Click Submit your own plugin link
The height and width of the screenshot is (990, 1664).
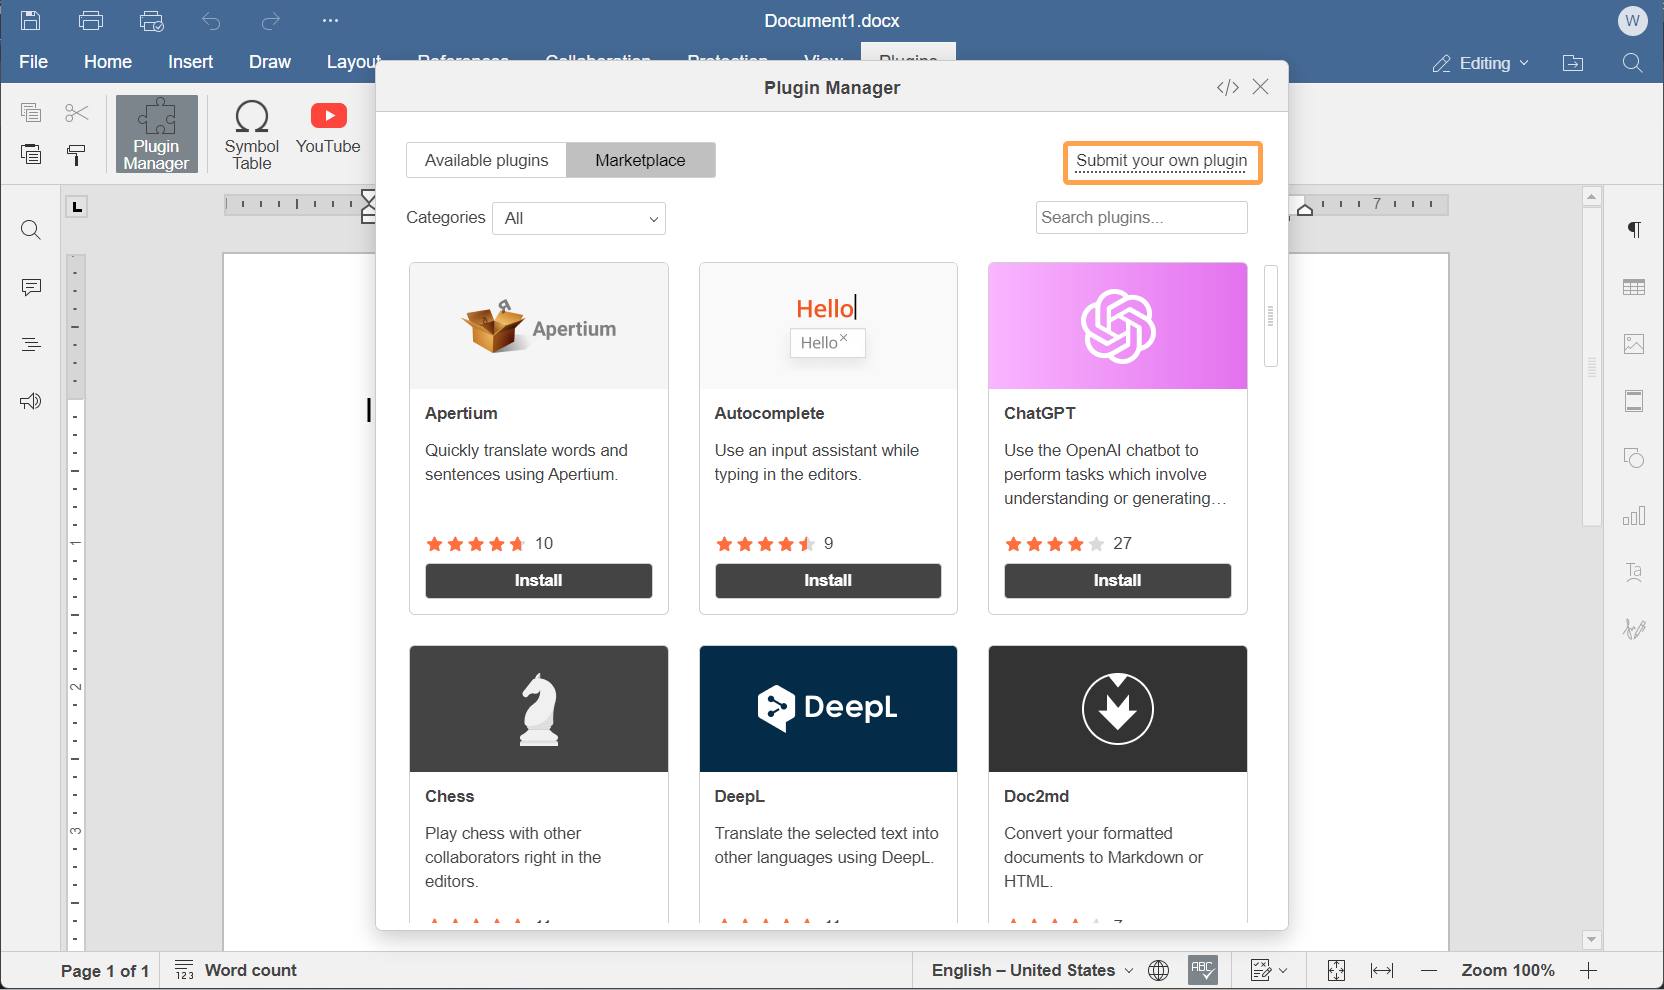point(1162,161)
